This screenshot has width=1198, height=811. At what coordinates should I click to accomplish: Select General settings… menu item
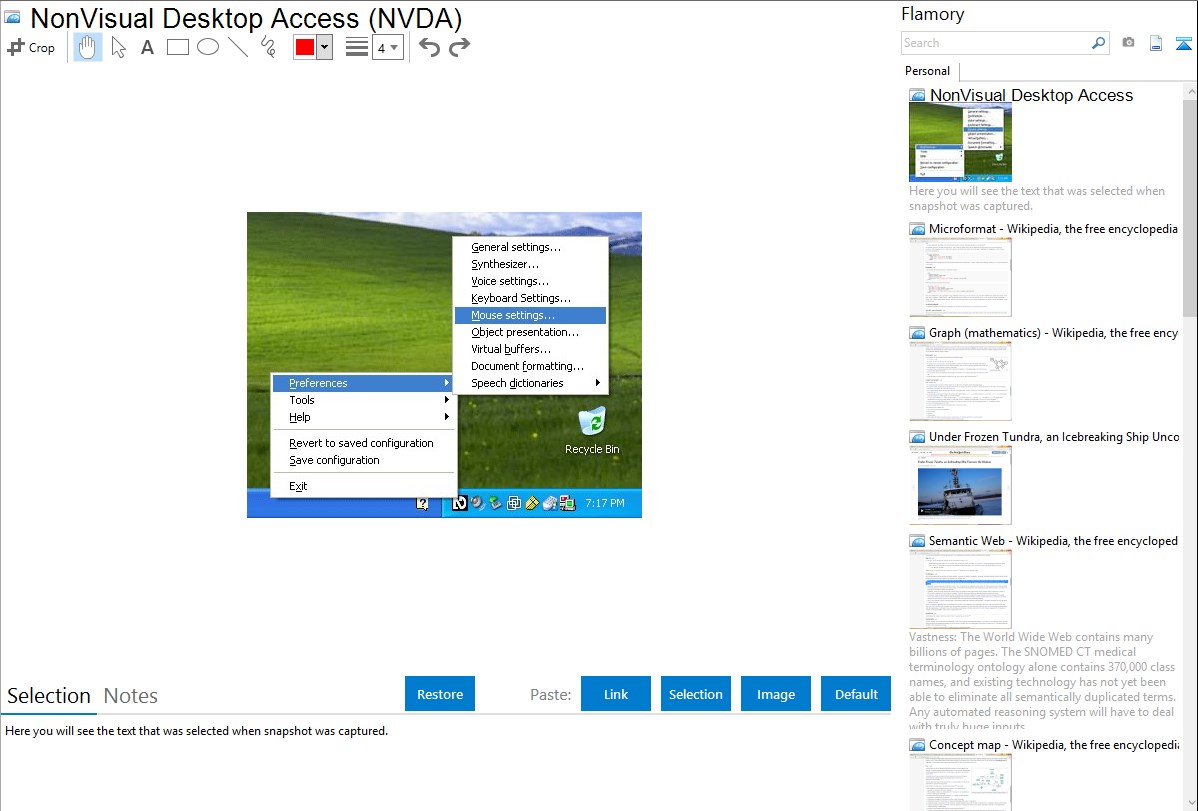coord(530,247)
